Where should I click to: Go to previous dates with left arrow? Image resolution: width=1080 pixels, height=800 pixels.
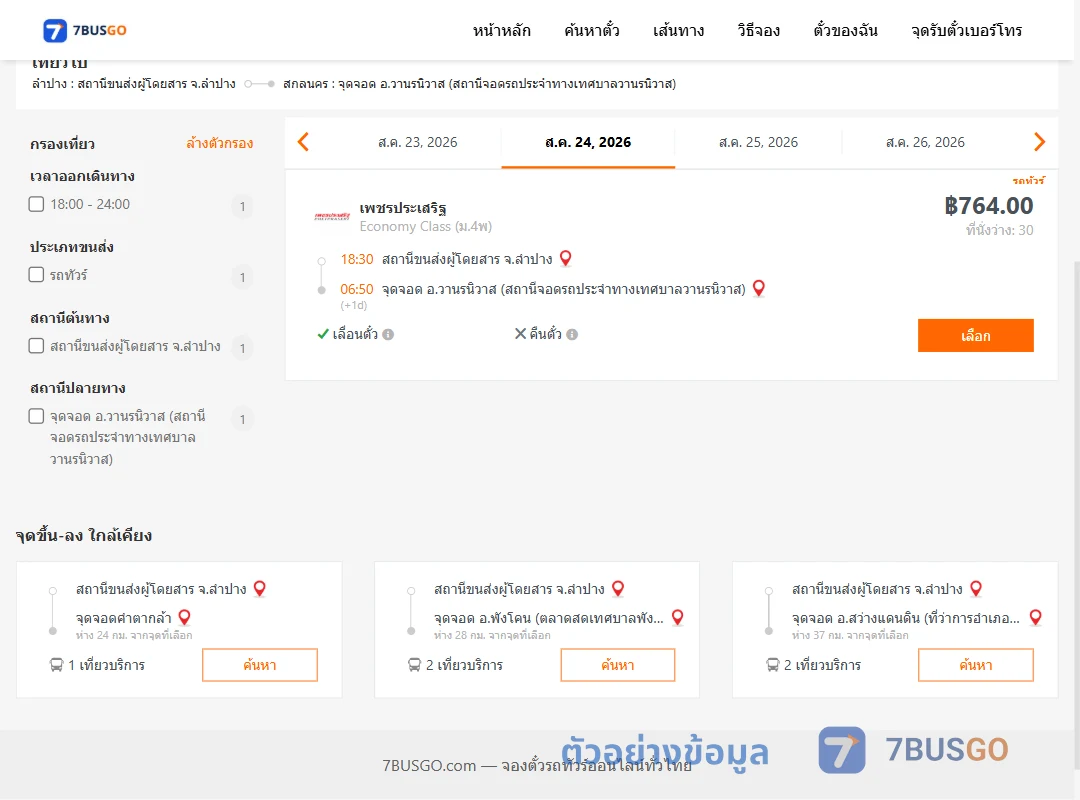click(303, 142)
